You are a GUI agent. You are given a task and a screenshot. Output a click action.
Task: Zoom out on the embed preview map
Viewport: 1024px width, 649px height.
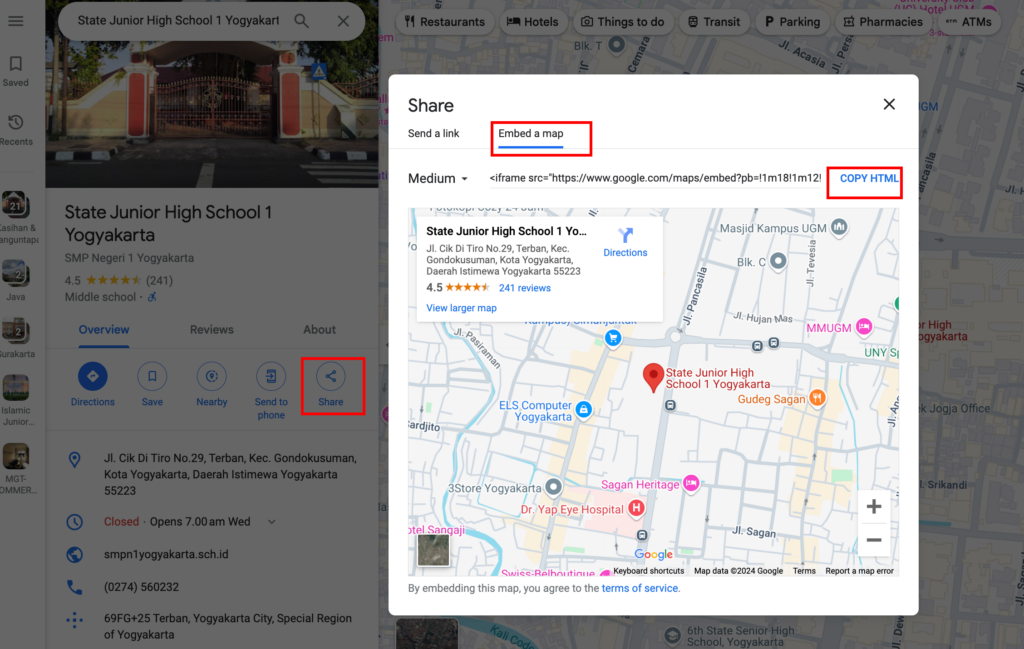874,540
